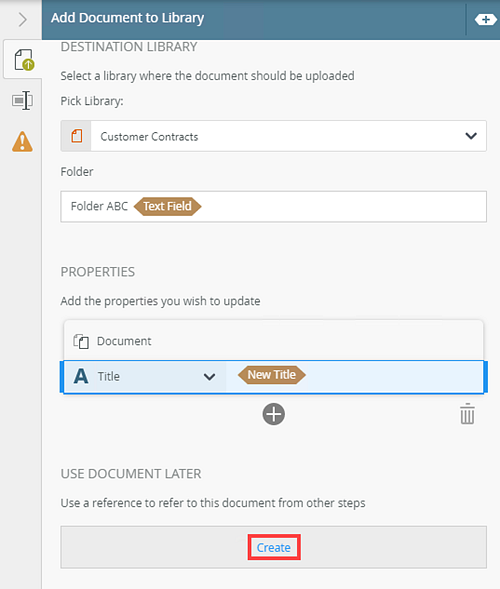Expand the Title property dropdown
Screen dimensions: 500x589
coord(209,376)
